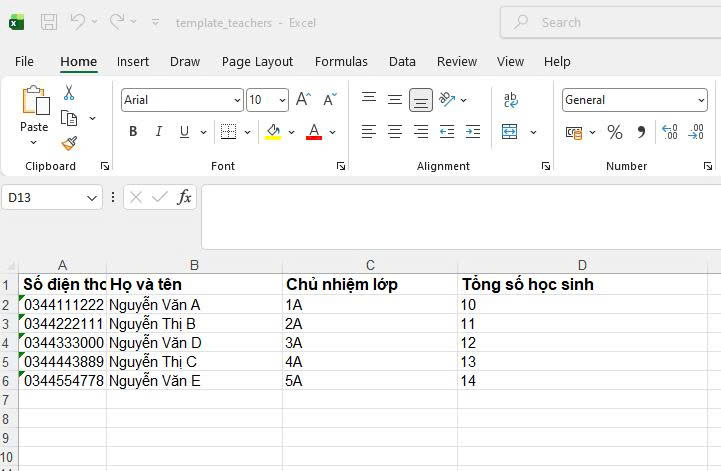Apply the red Font Color swatch
This screenshot has width=721, height=471.
click(x=313, y=132)
